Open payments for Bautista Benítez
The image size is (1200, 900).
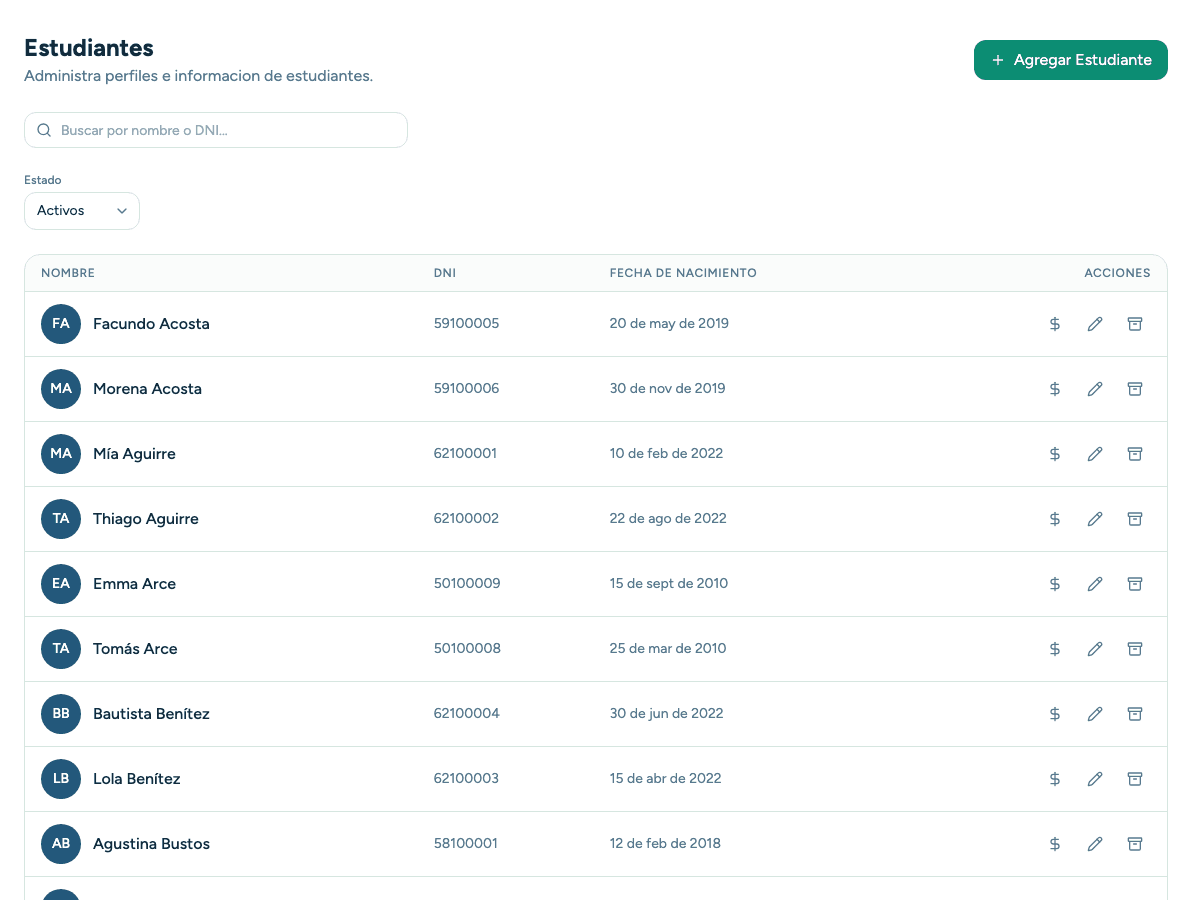(1055, 714)
